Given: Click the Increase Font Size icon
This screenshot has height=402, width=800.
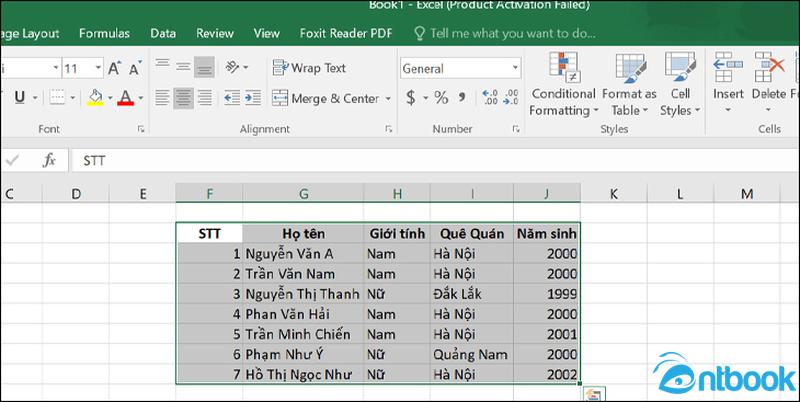Looking at the screenshot, I should click(114, 68).
